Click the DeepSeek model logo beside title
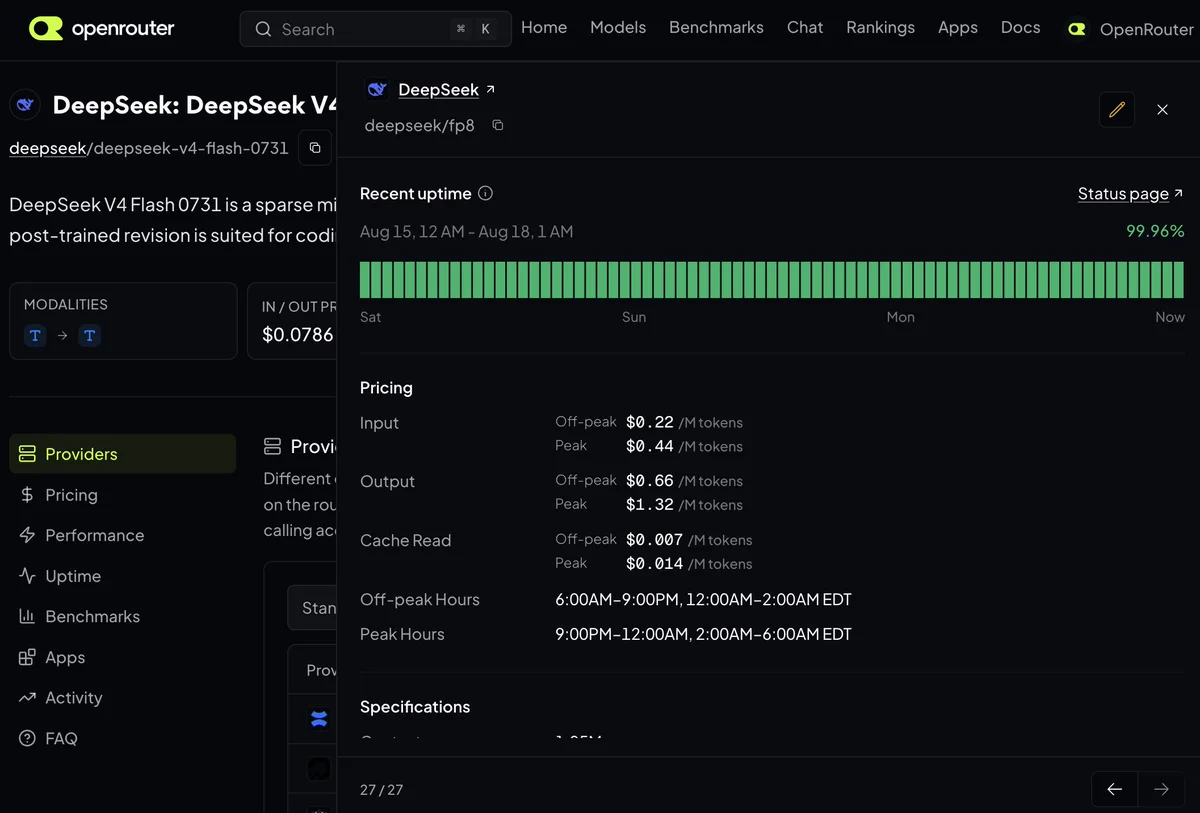Screen dimensions: 1200x813 coord(25,104)
